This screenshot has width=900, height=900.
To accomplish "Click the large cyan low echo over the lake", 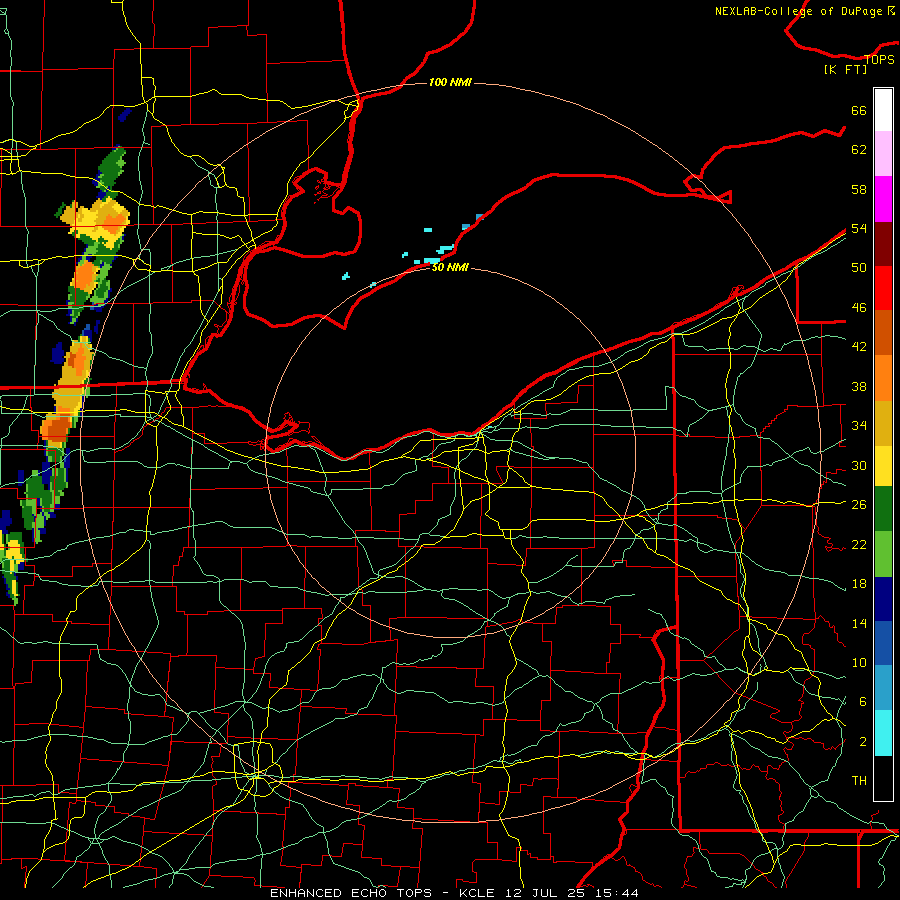I will coord(432,261).
